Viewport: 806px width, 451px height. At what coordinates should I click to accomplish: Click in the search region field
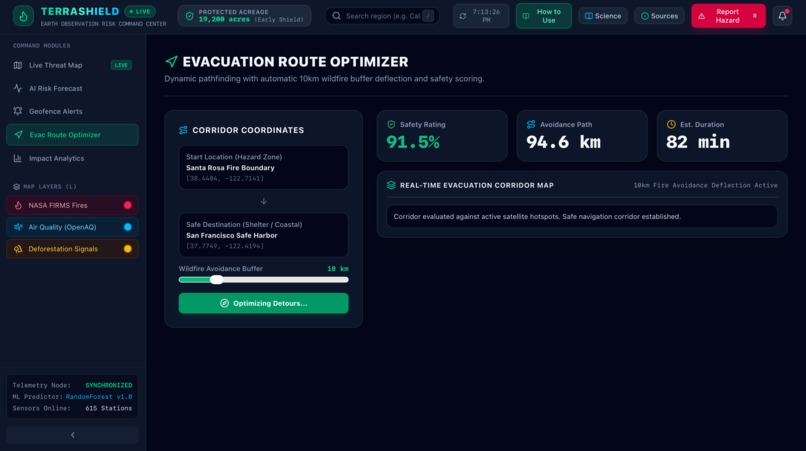click(382, 16)
